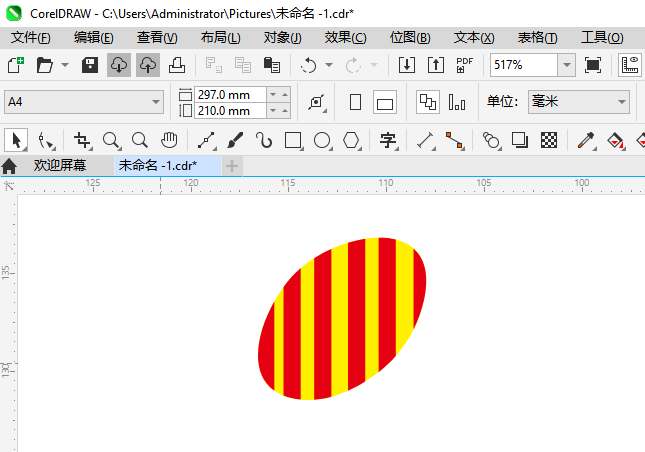Select the Shape edit tool
The image size is (645, 452).
pyautogui.click(x=46, y=141)
